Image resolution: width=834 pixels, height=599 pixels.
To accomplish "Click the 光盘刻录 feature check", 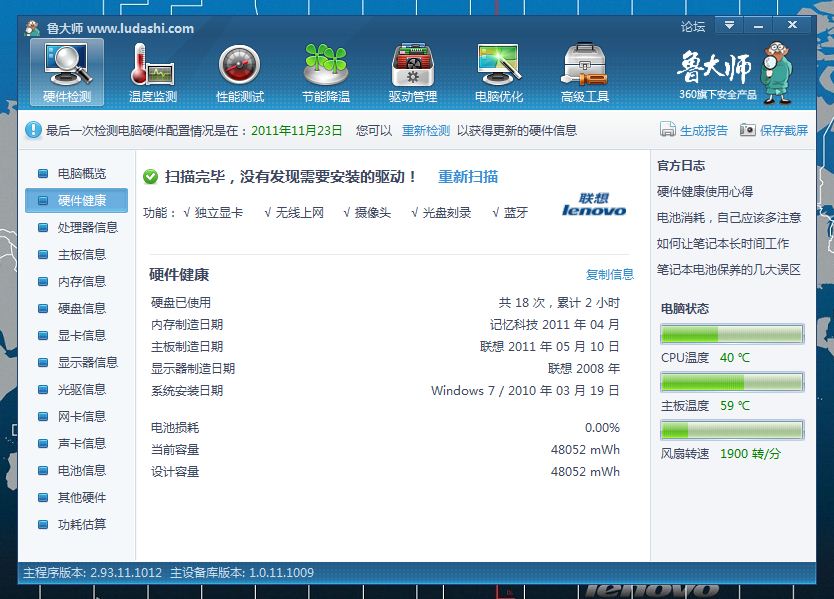I will click(441, 213).
